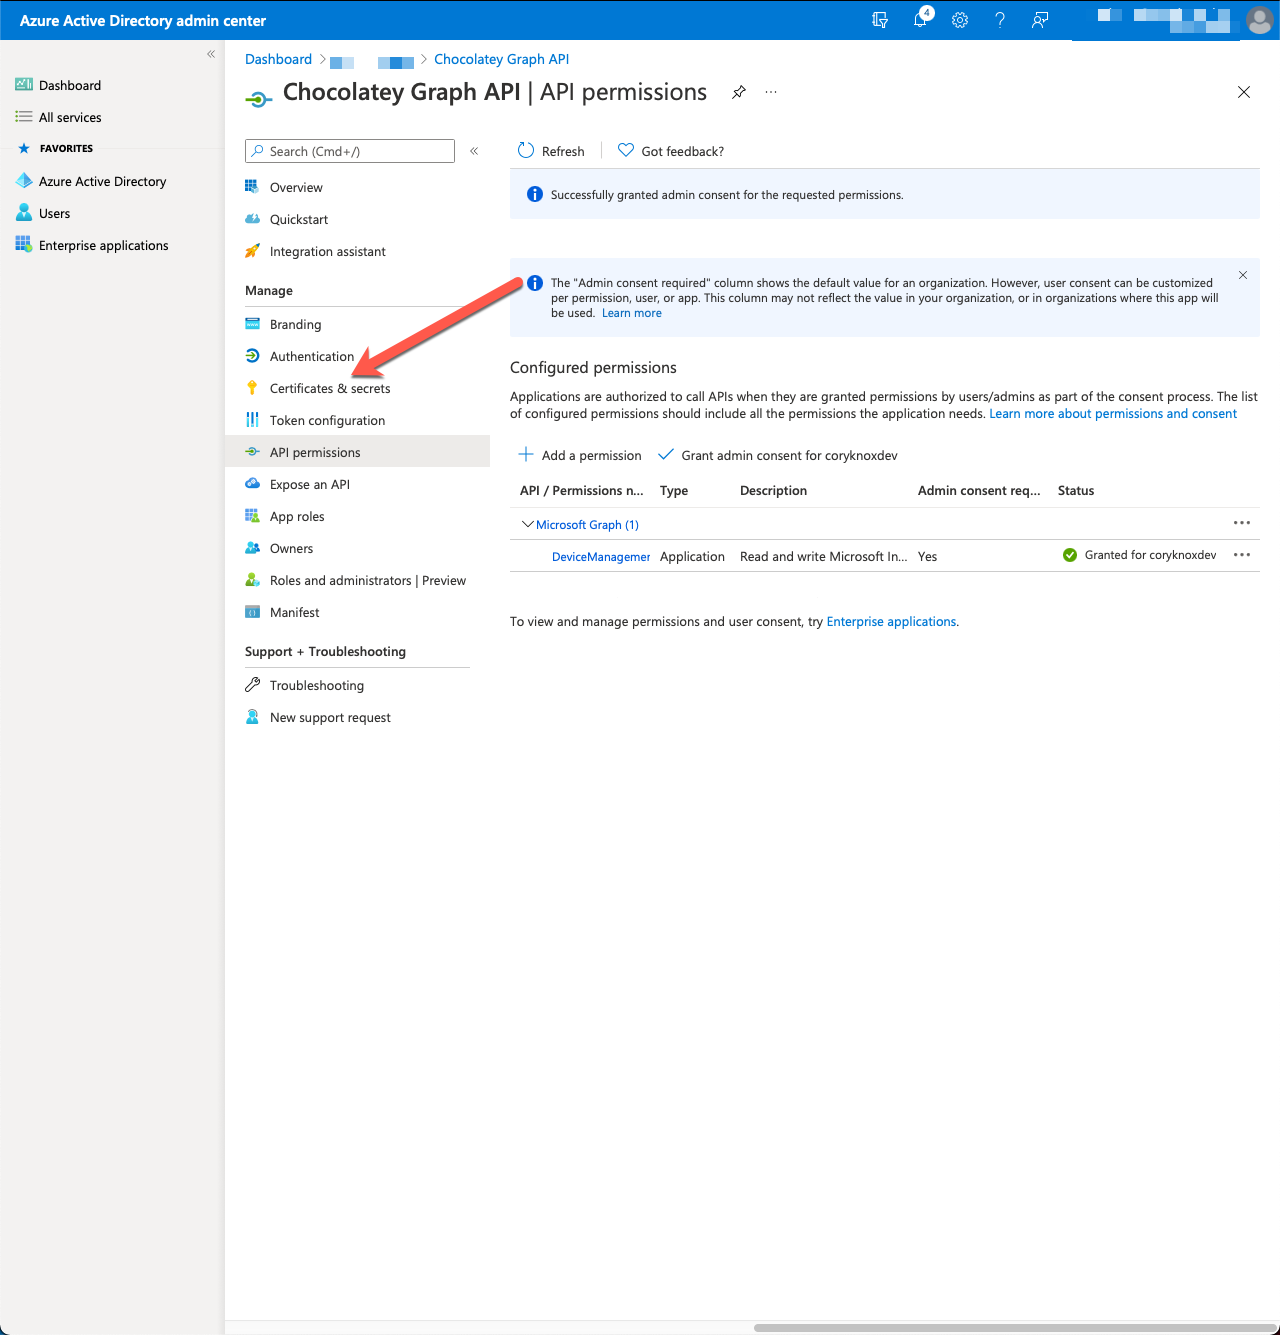Viewport: 1280px width, 1335px height.
Task: Click the Chocolatey Graph API app icon
Action: (x=259, y=98)
